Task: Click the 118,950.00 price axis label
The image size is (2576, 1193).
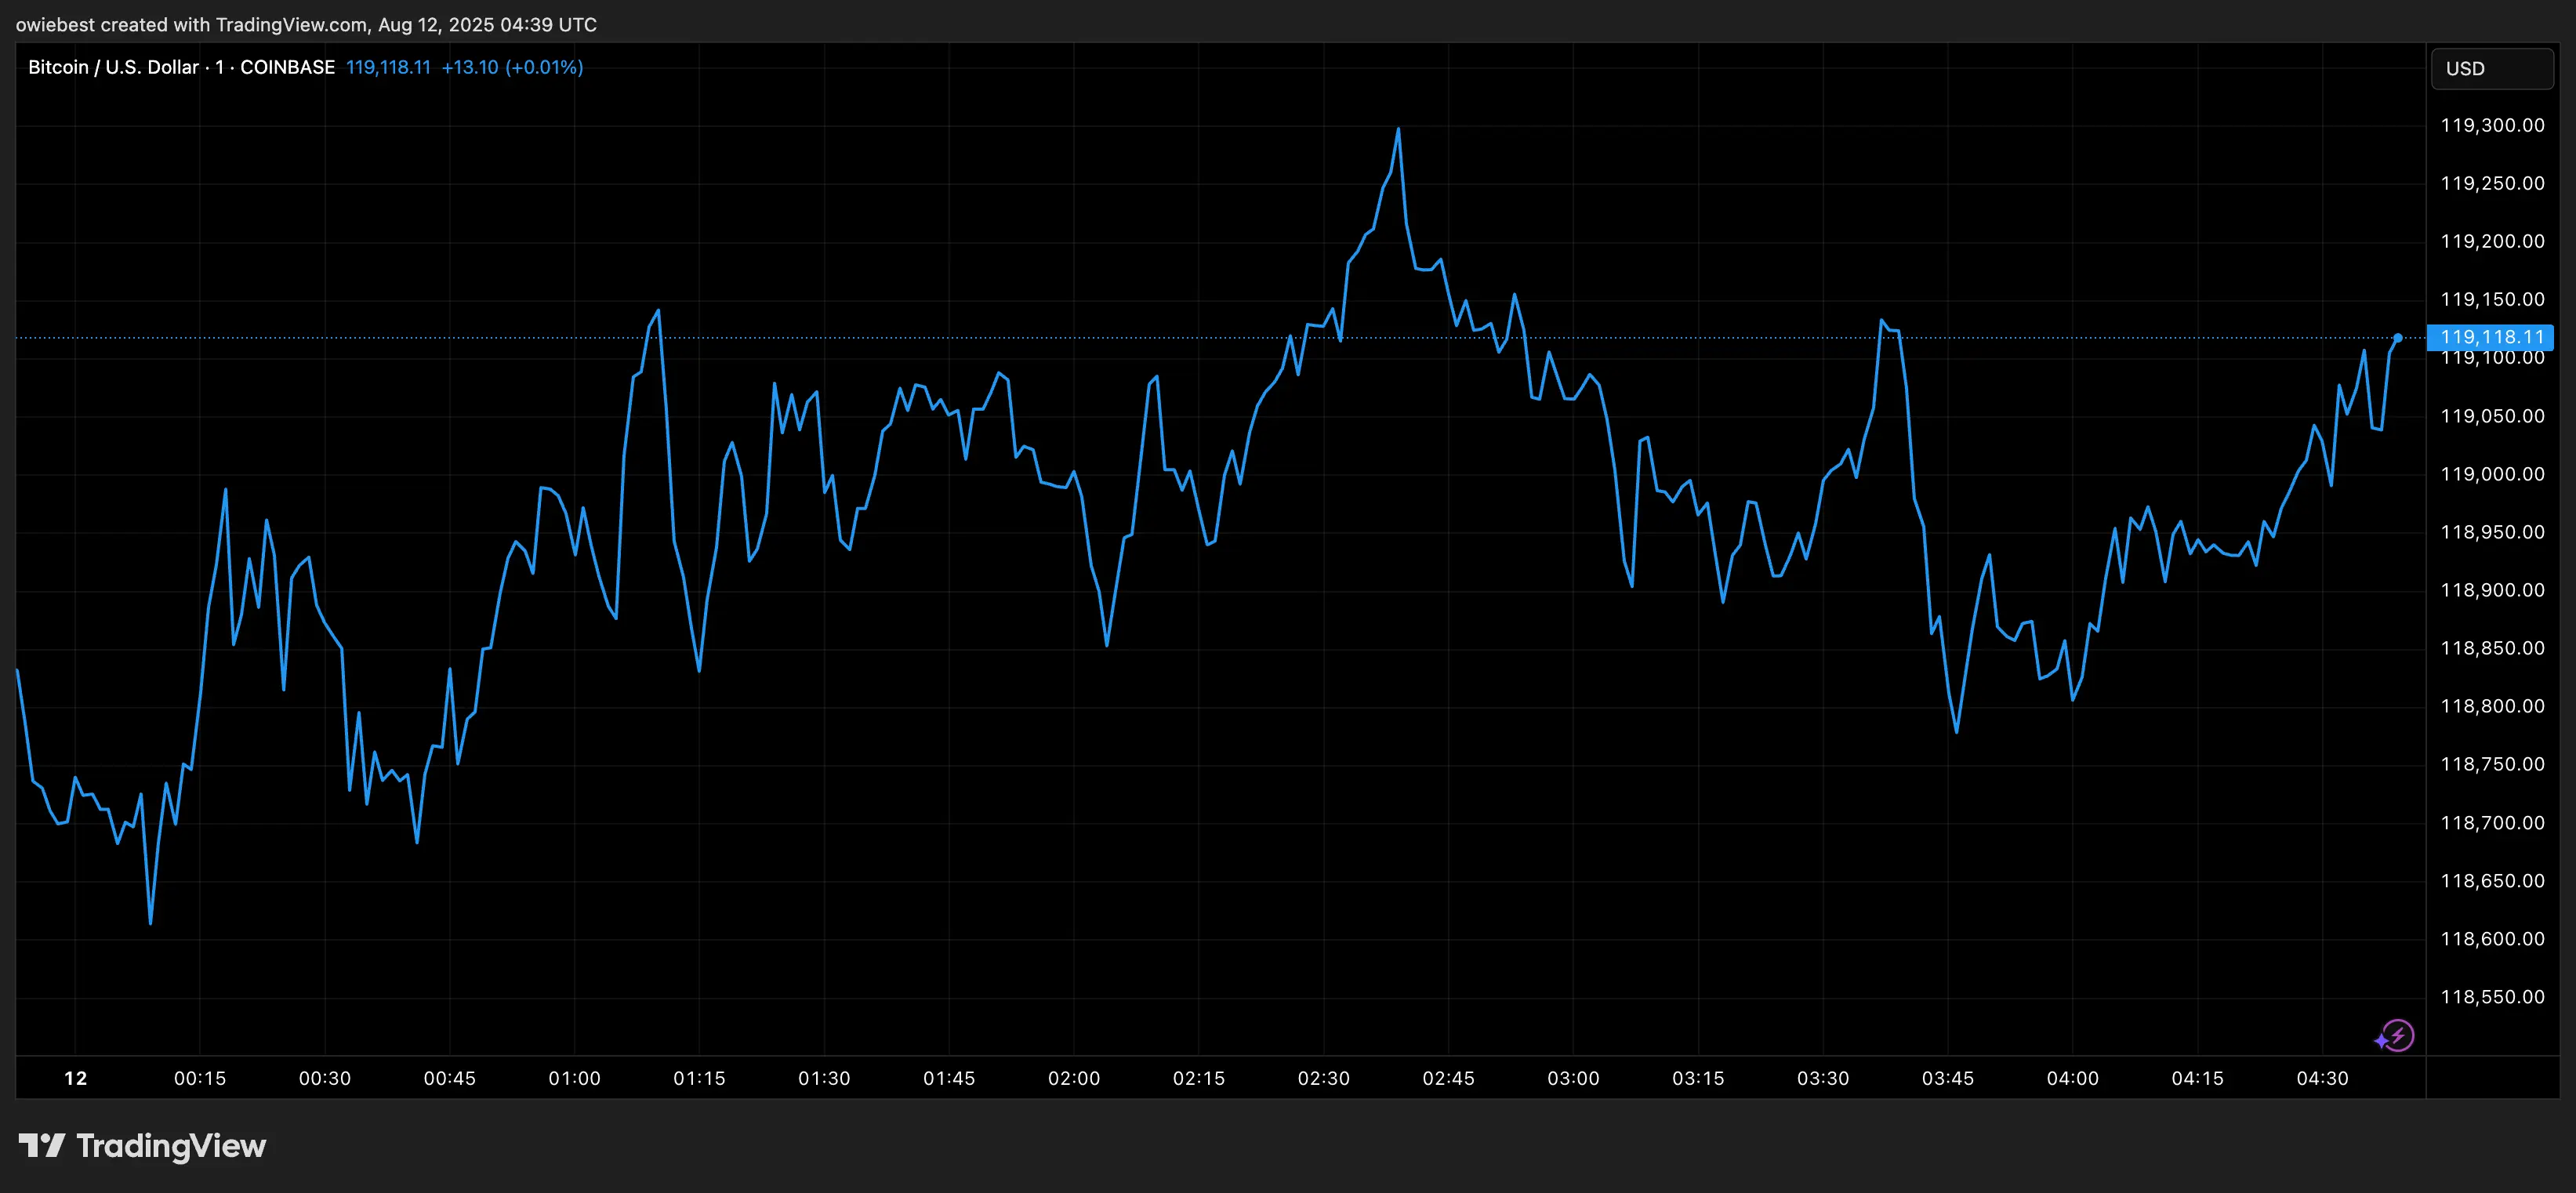Action: click(x=2492, y=532)
